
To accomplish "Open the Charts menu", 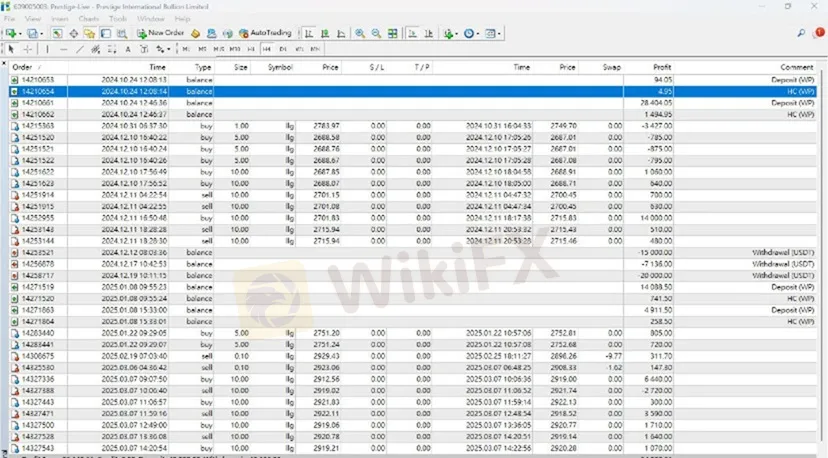I will click(x=90, y=19).
